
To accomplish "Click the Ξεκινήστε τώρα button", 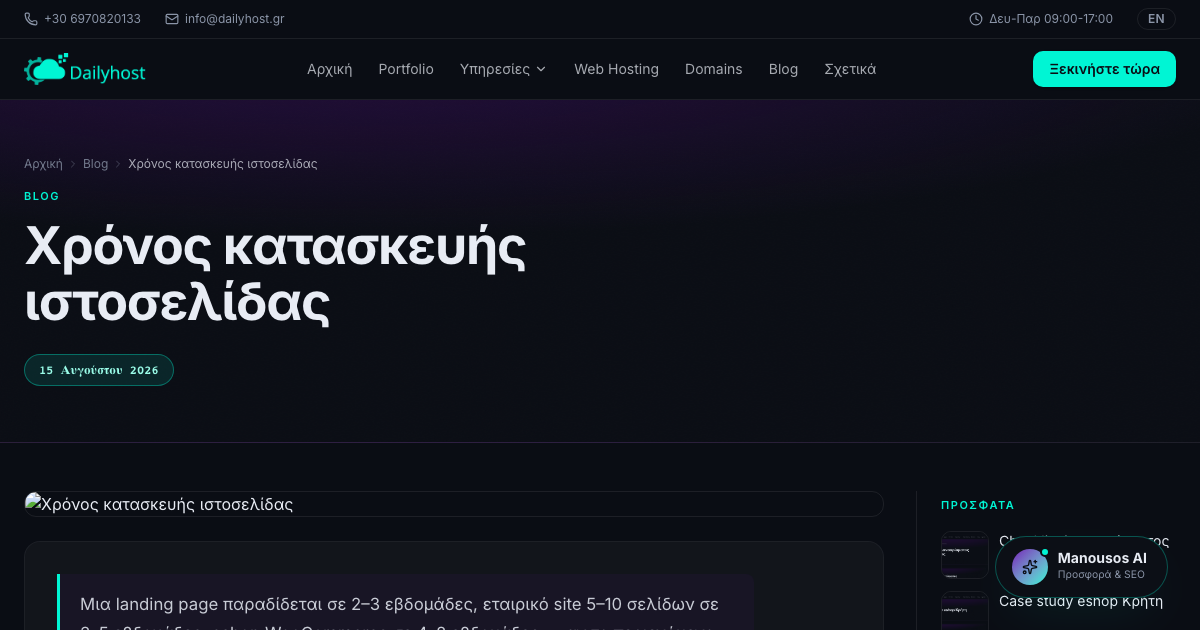I will pos(1104,69).
